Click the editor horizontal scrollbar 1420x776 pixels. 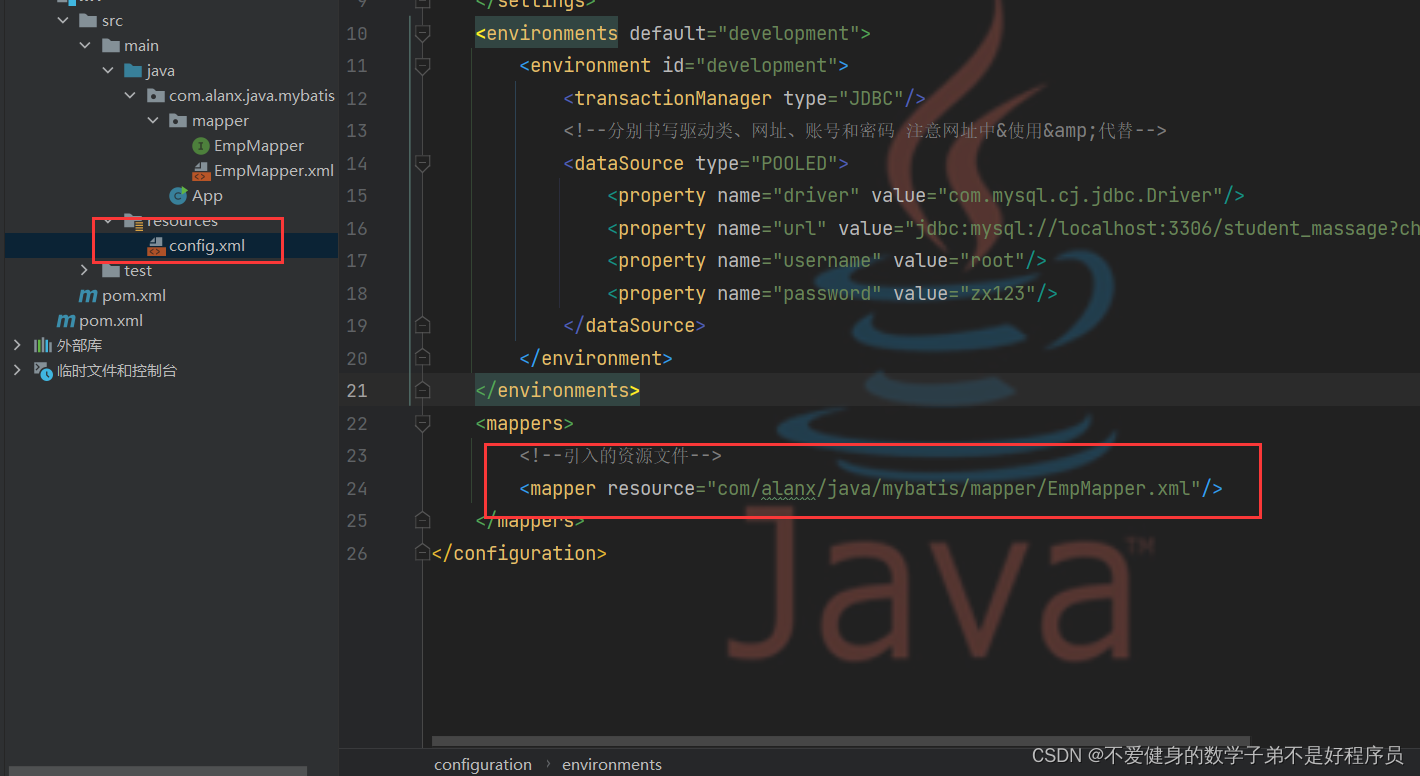click(x=841, y=742)
